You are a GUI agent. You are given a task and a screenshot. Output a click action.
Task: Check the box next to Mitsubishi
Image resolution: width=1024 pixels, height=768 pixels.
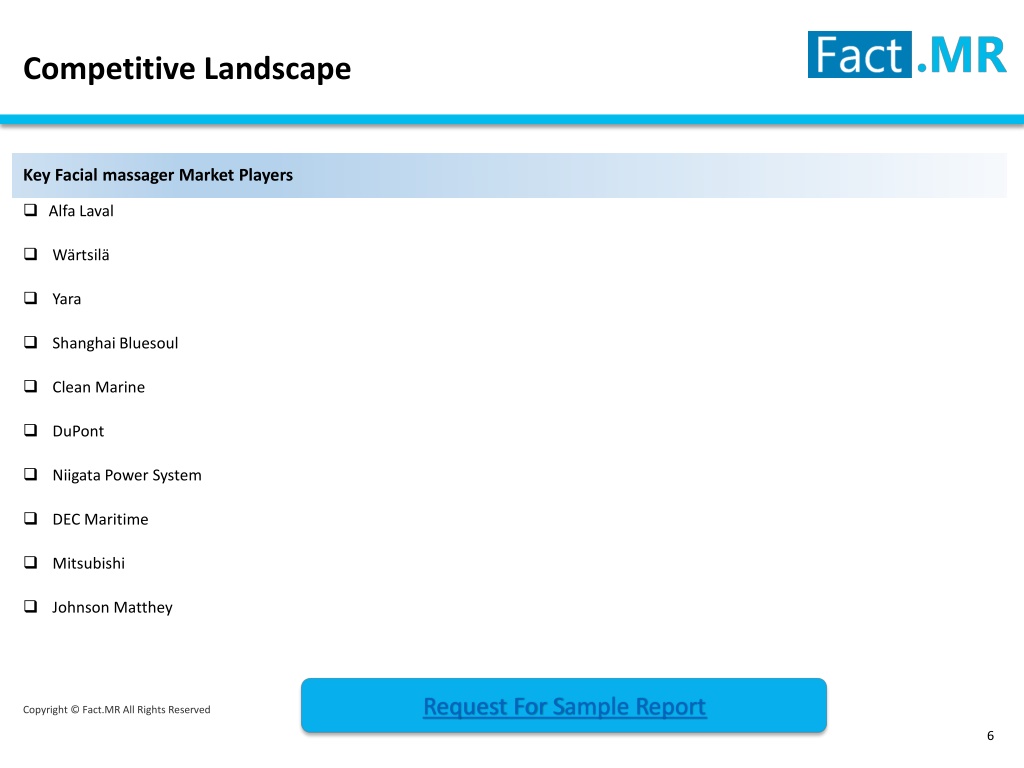click(x=31, y=562)
